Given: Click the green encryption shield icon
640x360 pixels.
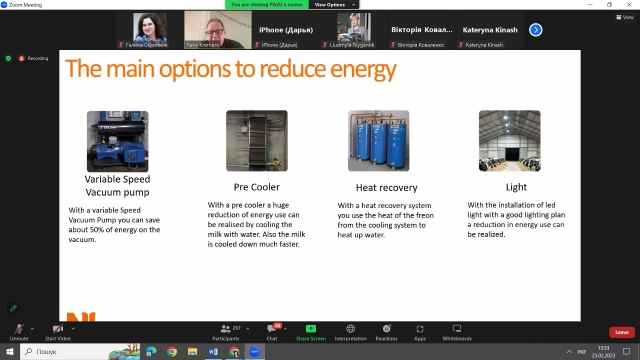Looking at the screenshot, I should click(x=8, y=58).
